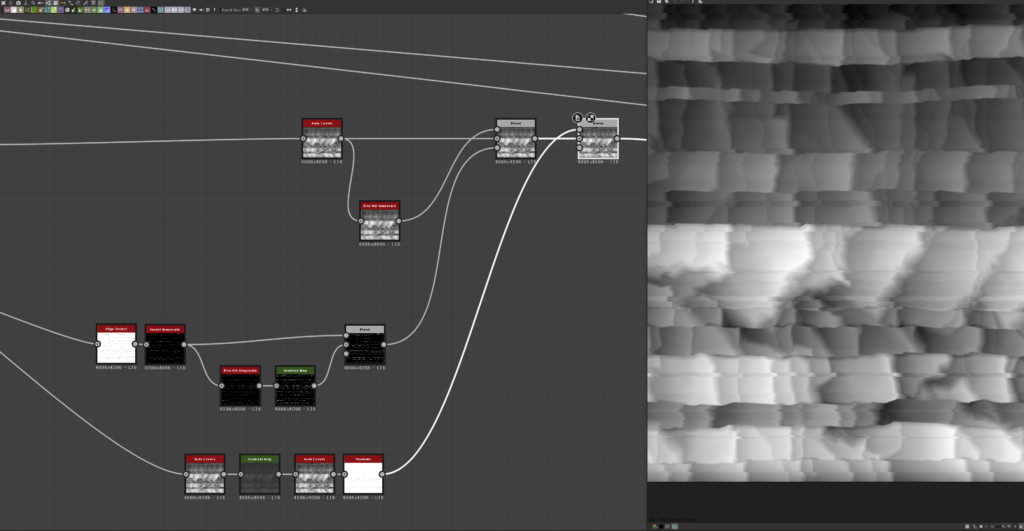
Task: Click the rainbow-colored Normal node icon in the toolbar
Action: point(107,10)
